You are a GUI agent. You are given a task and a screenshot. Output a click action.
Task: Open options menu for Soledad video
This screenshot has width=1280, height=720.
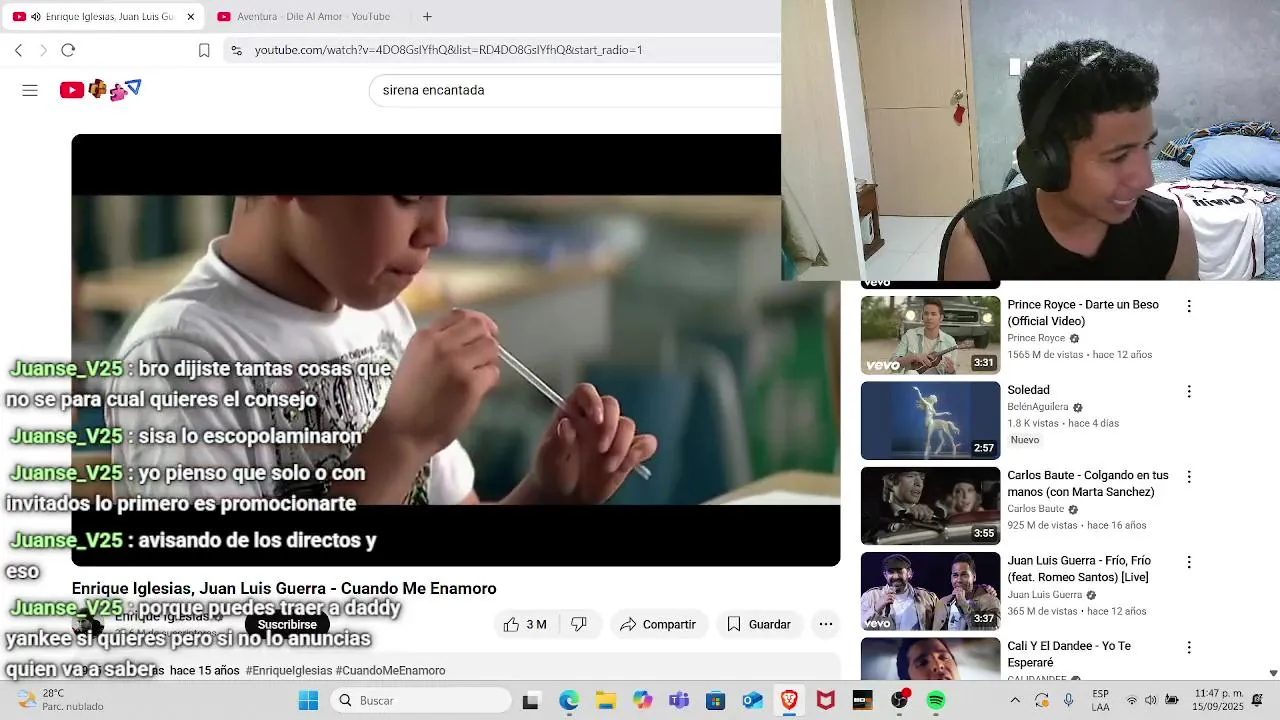[x=1189, y=391]
